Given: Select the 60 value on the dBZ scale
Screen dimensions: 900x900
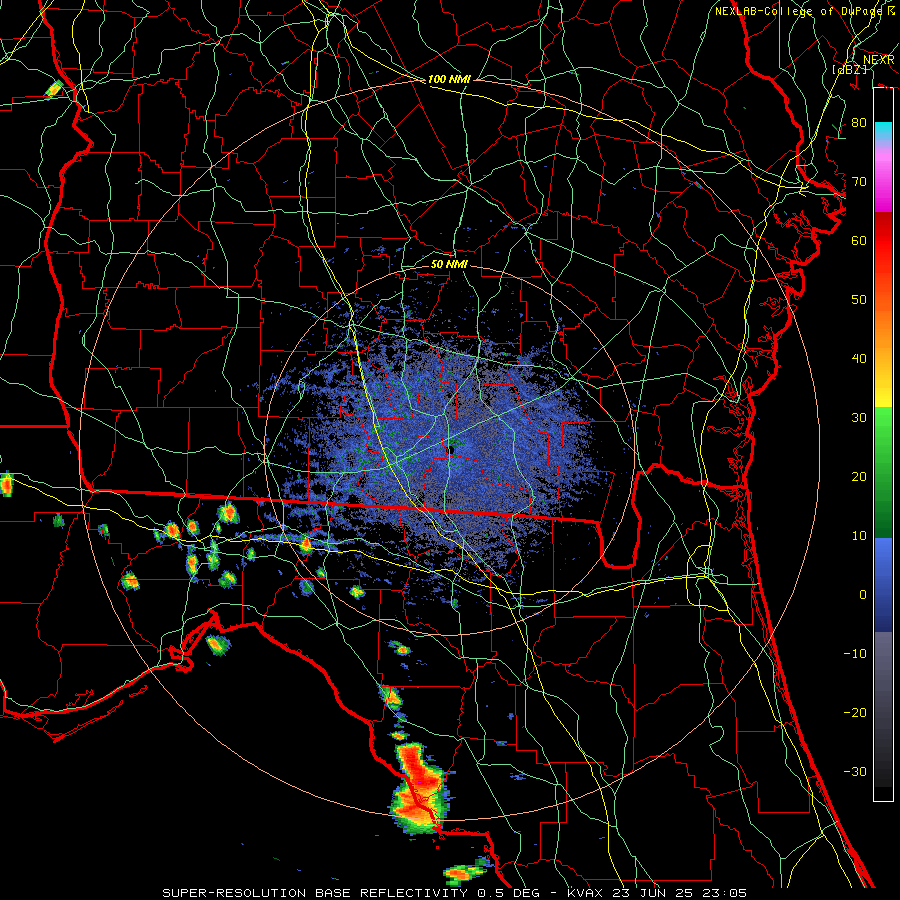Looking at the screenshot, I should [x=859, y=240].
